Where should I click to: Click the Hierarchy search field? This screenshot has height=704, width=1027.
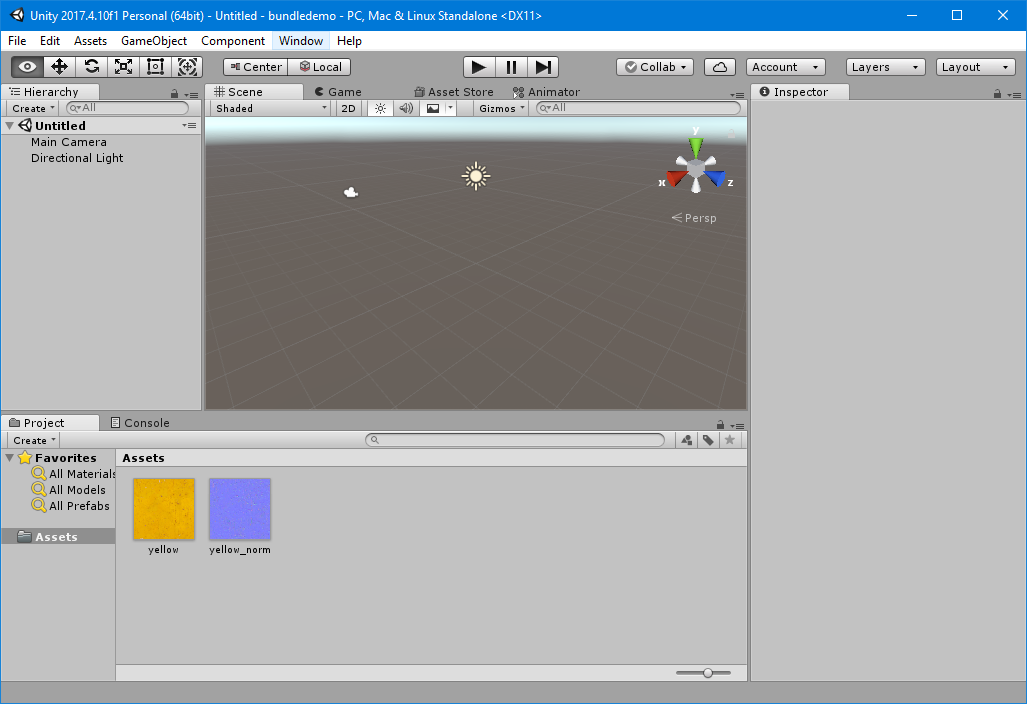[x=127, y=108]
